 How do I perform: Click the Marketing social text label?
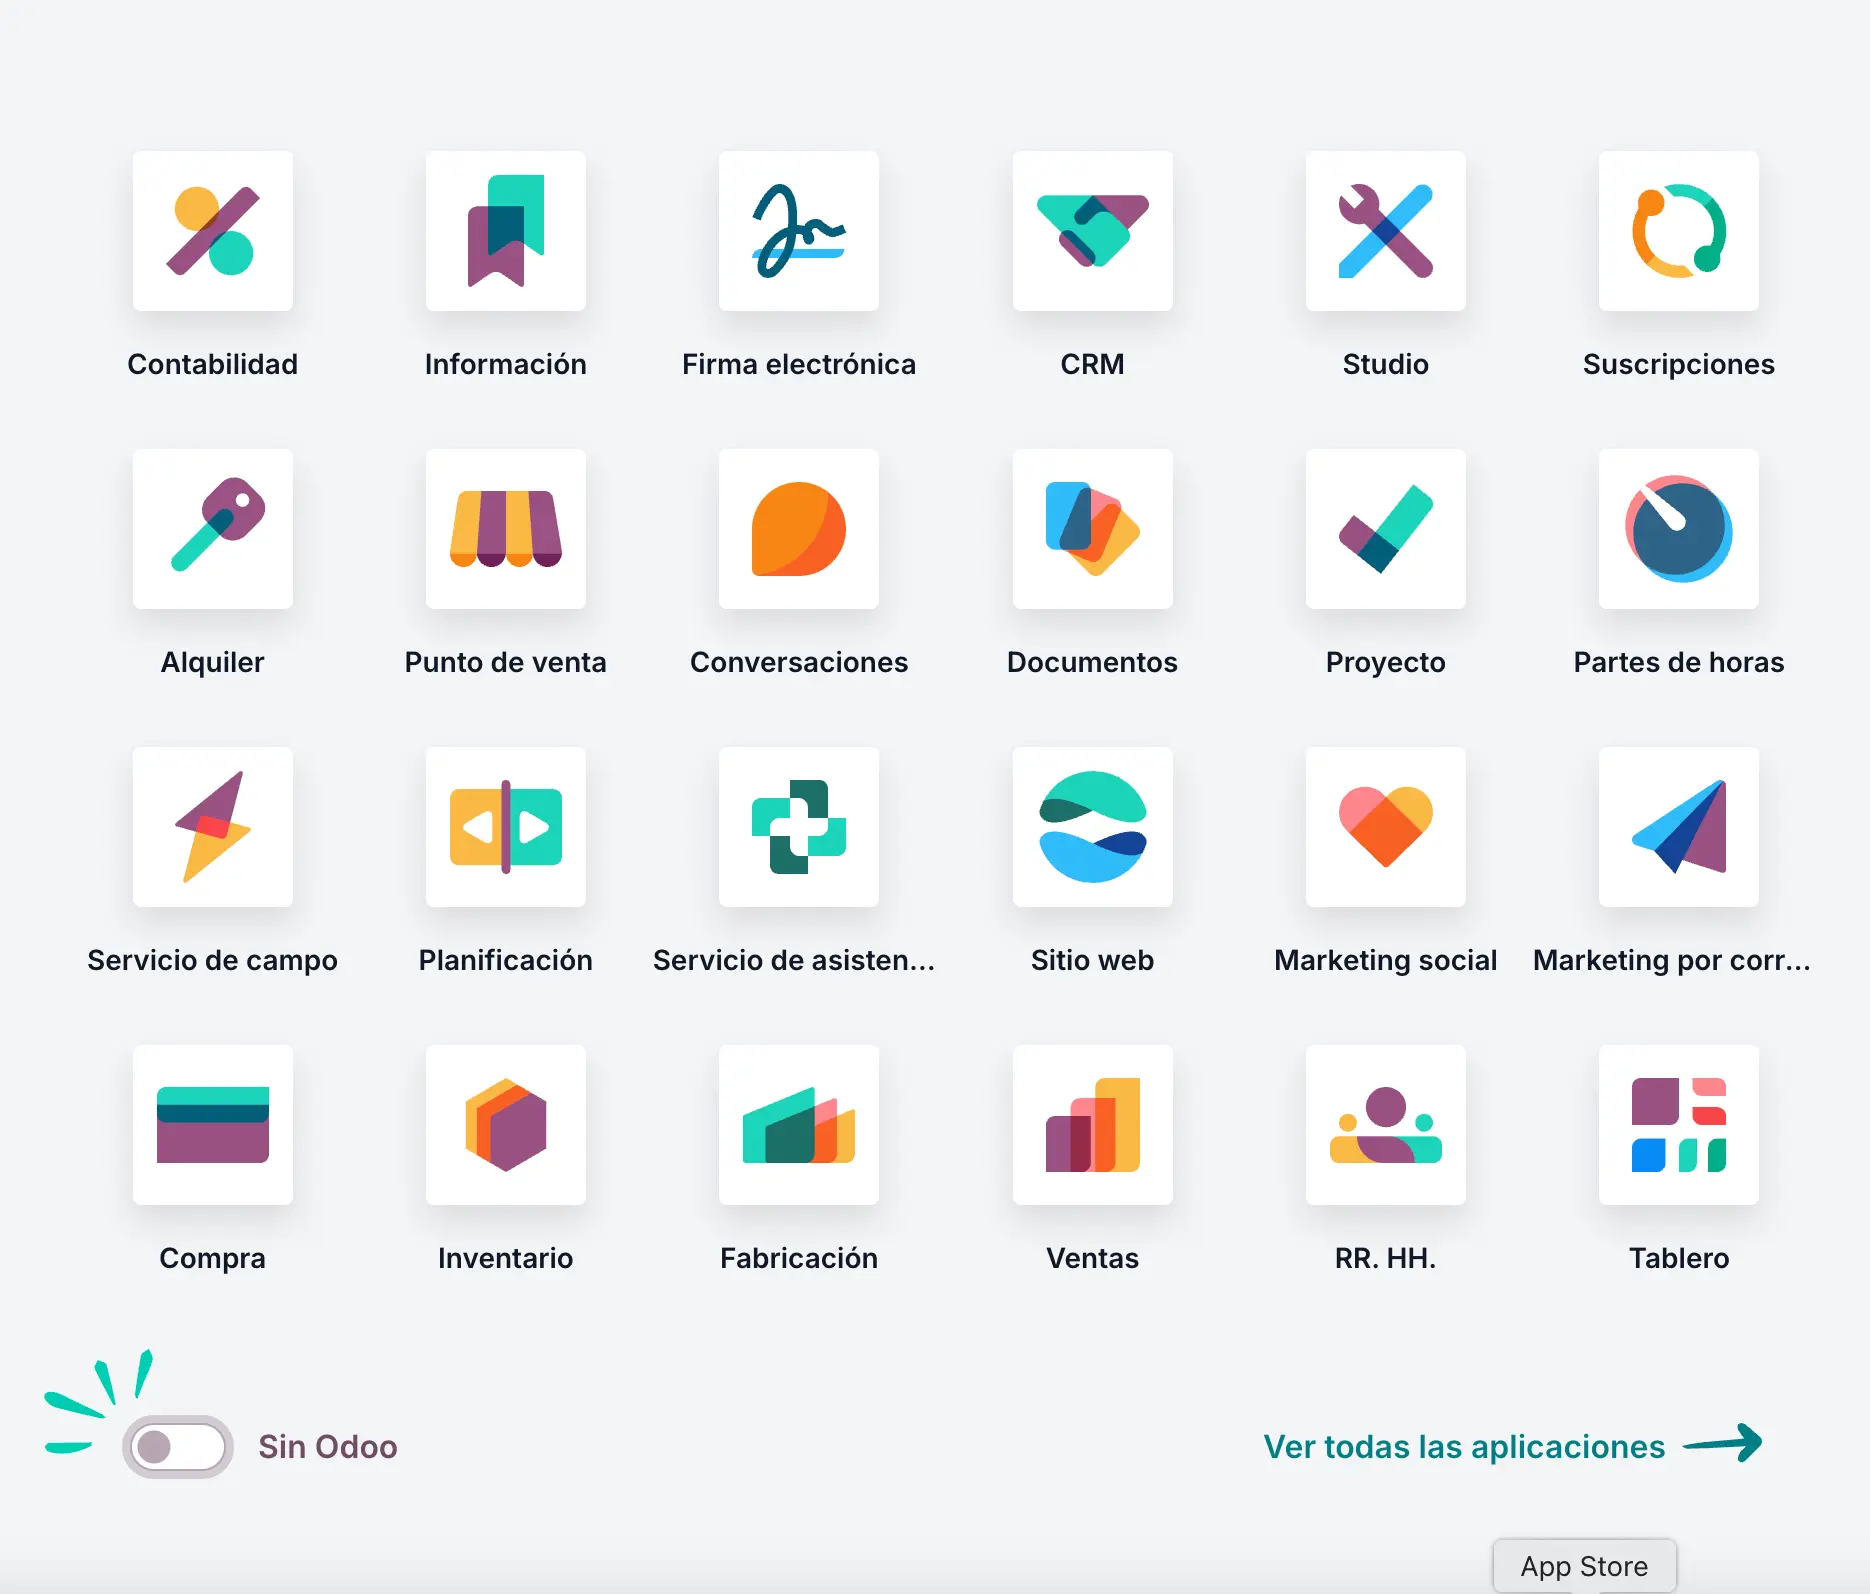coord(1386,960)
